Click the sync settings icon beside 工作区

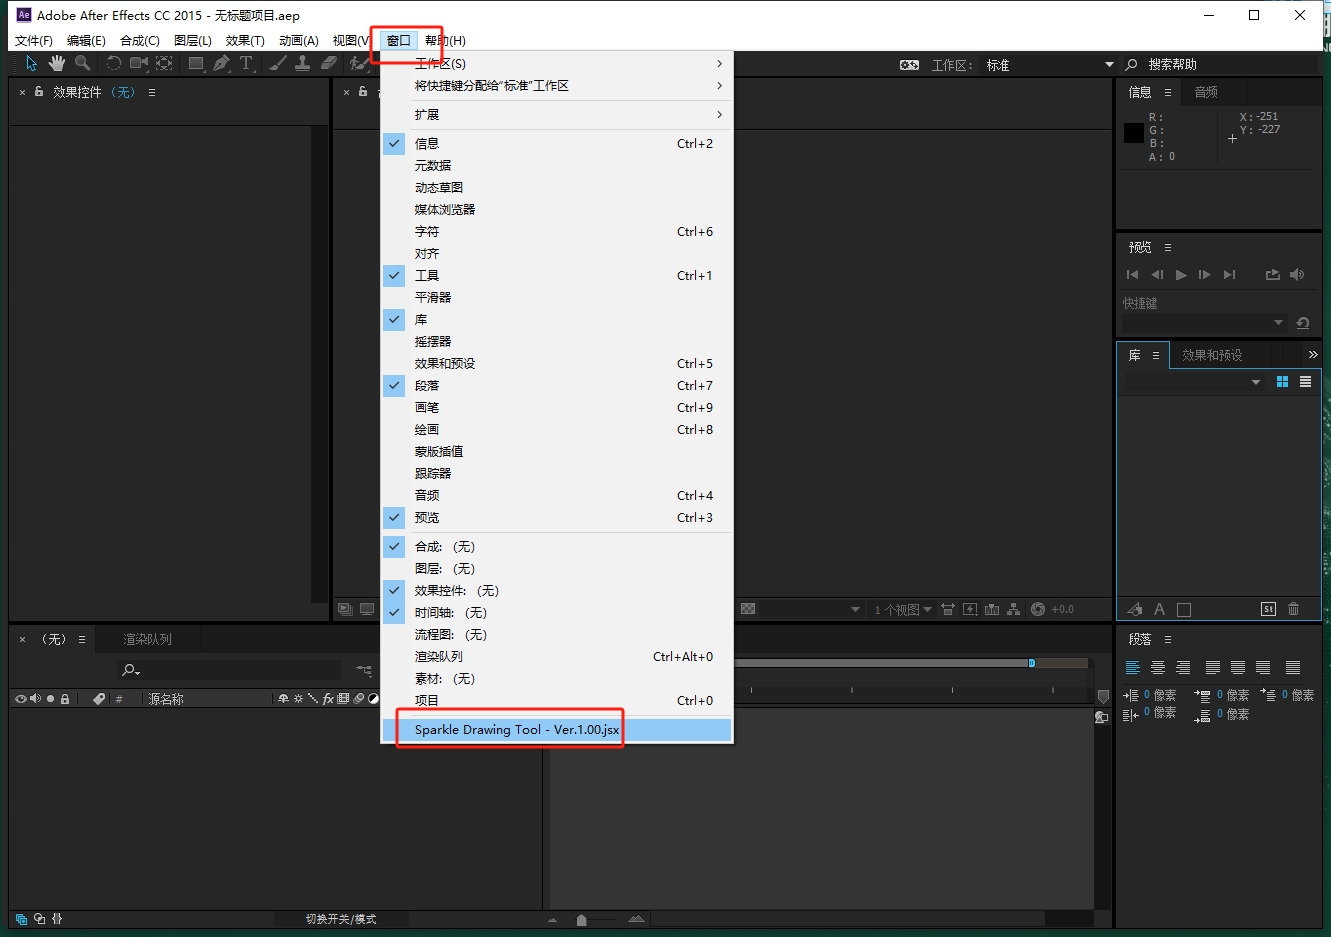coord(909,65)
